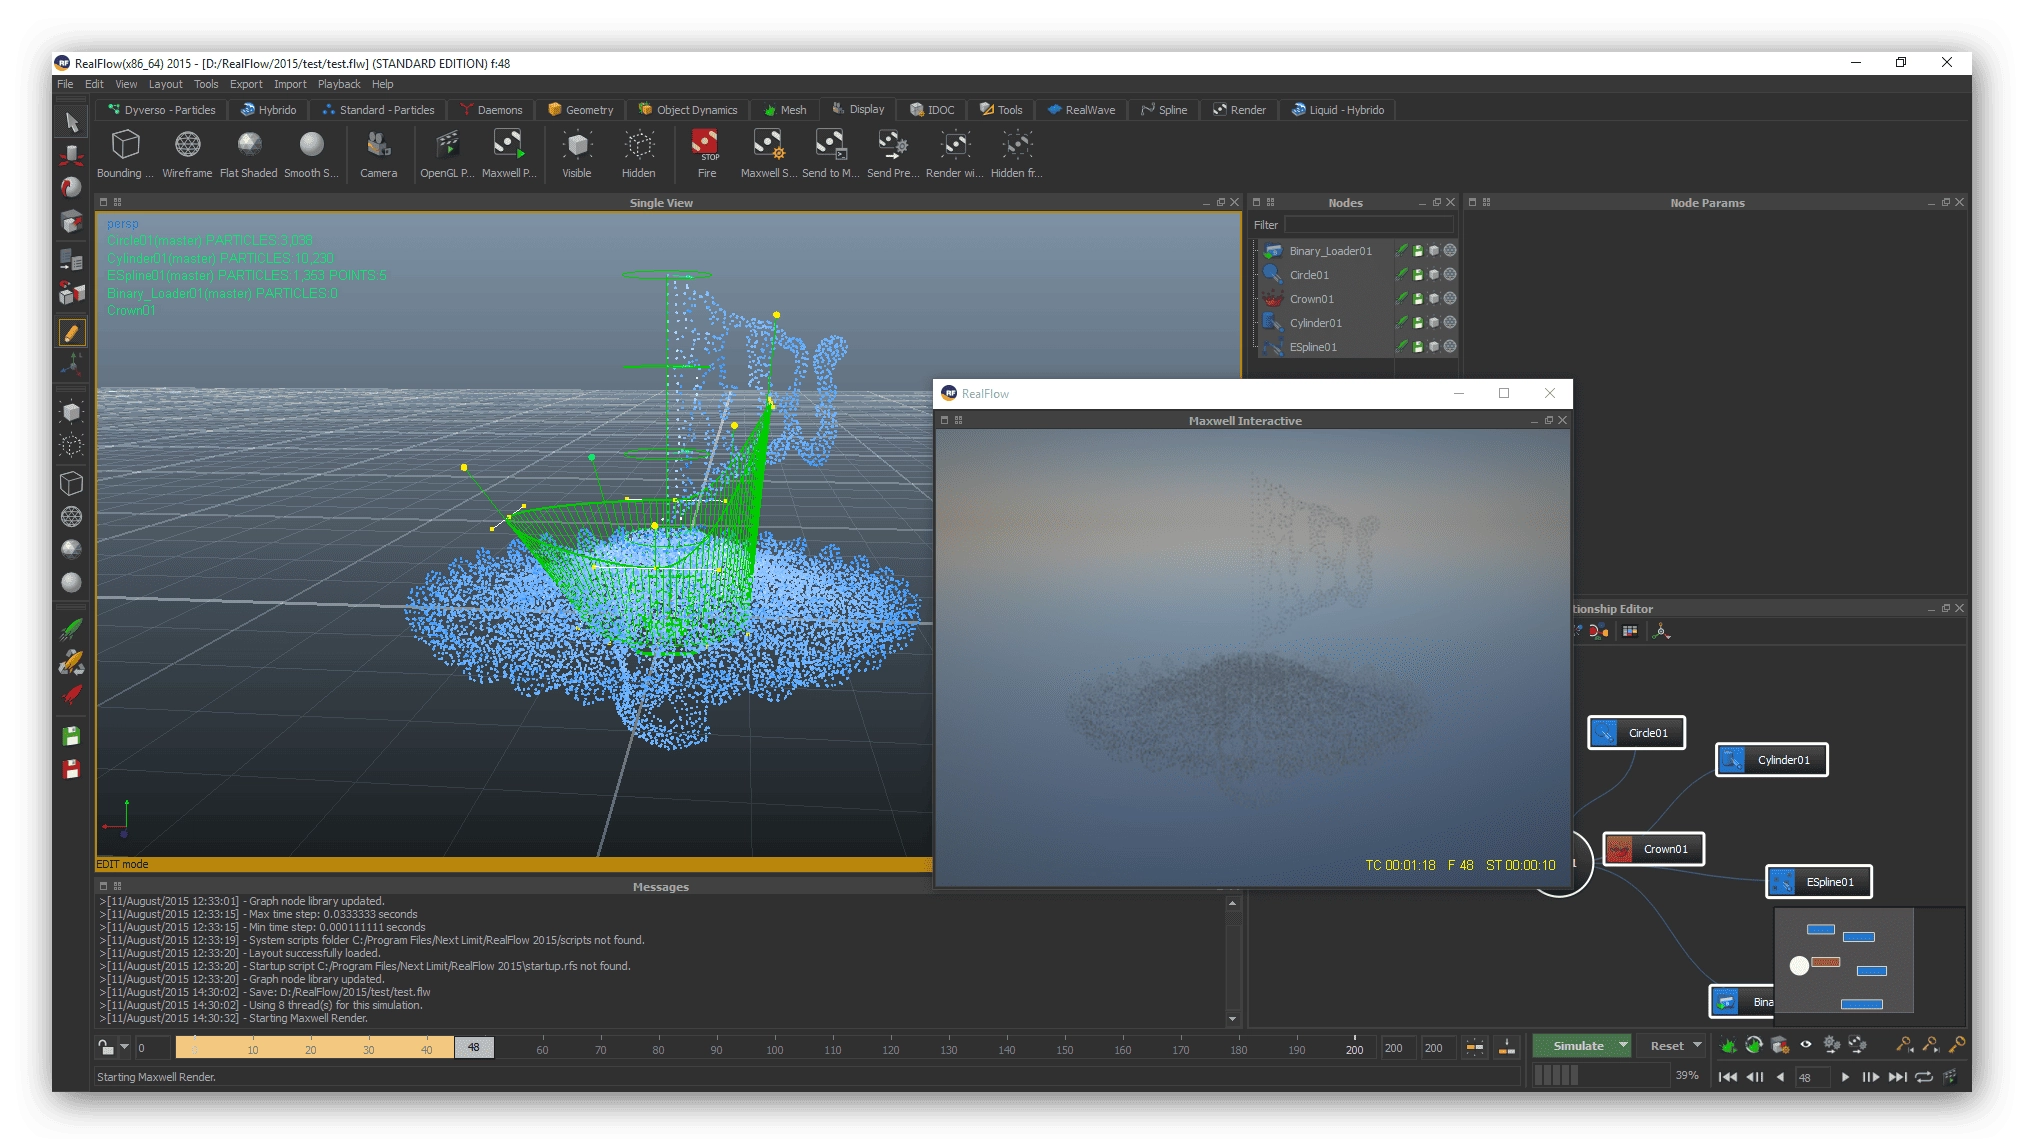Click the Relationship Editor minimap thumbnail

pos(1844,961)
